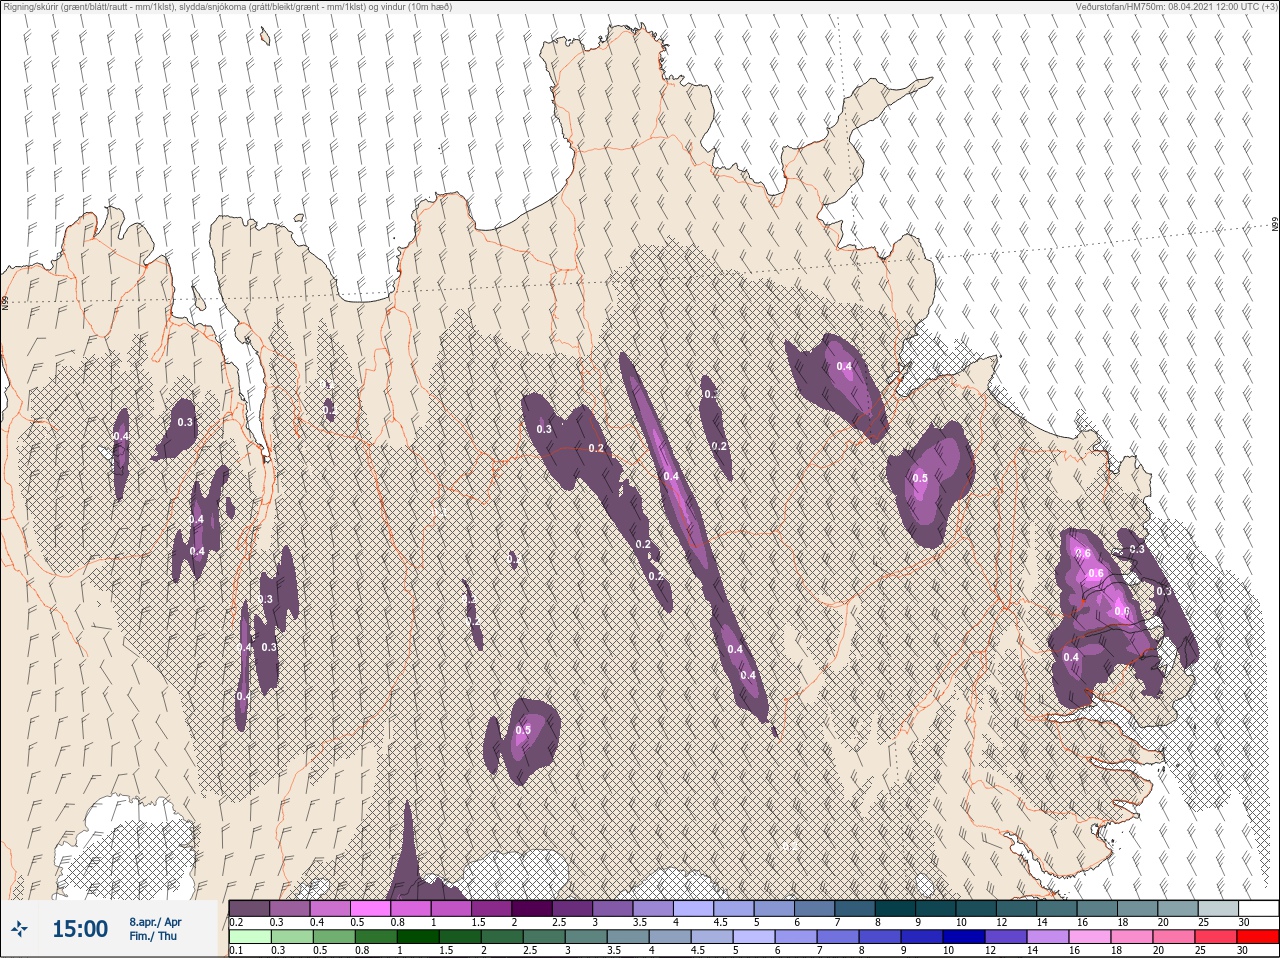Select the '8.apr./ Apr' date label

(x=155, y=922)
